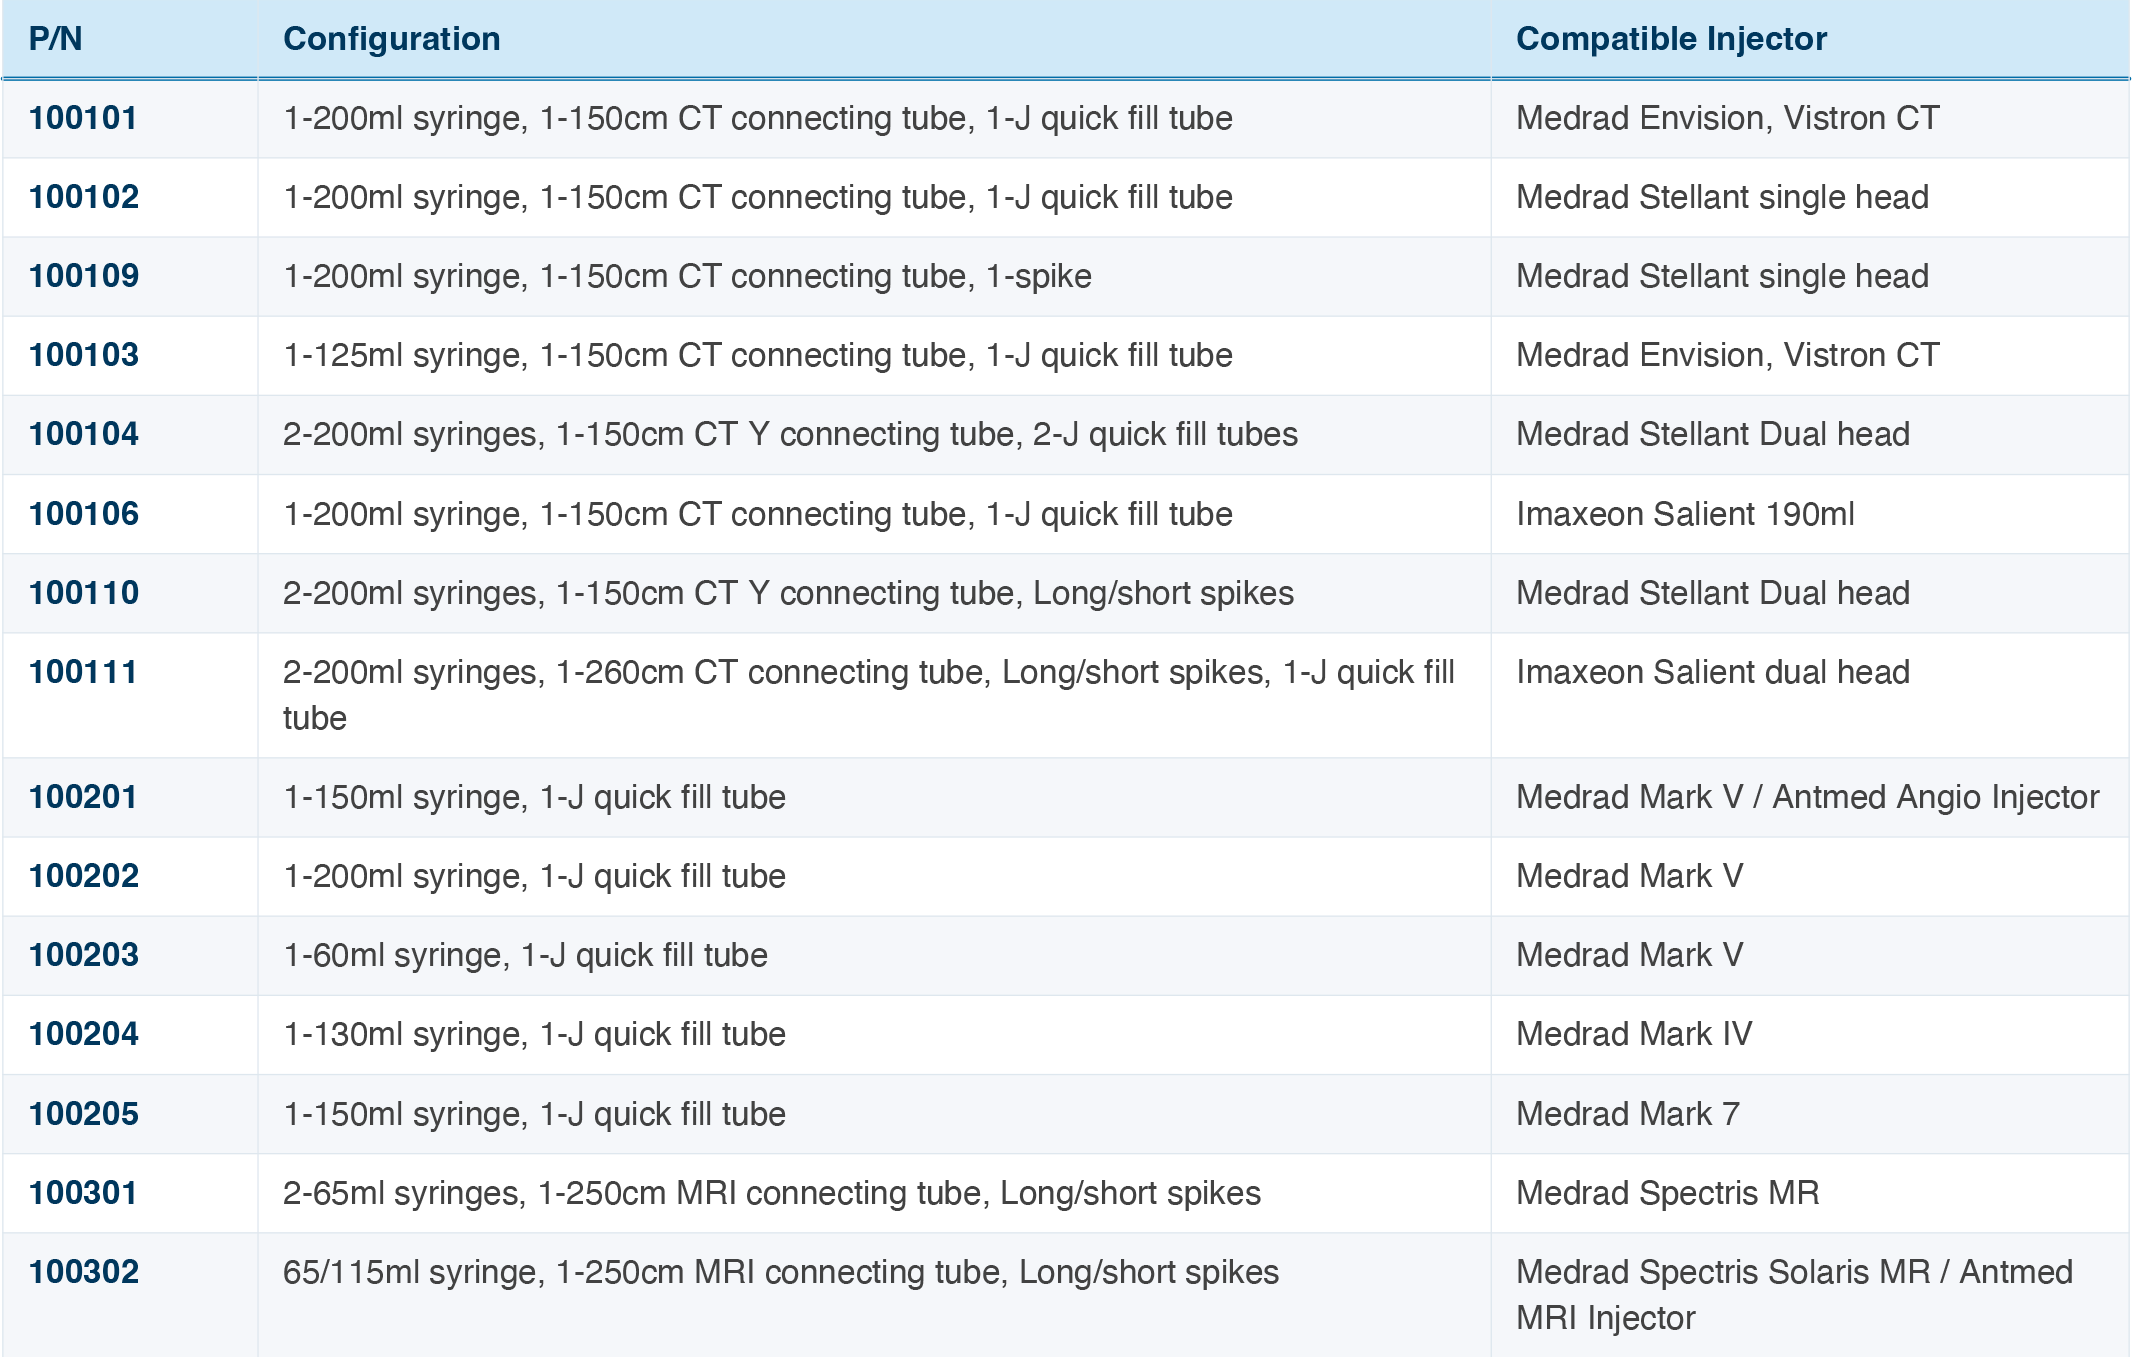The image size is (2132, 1357).
Task: Click Medrad Mark V in row 100203
Action: point(1630,955)
